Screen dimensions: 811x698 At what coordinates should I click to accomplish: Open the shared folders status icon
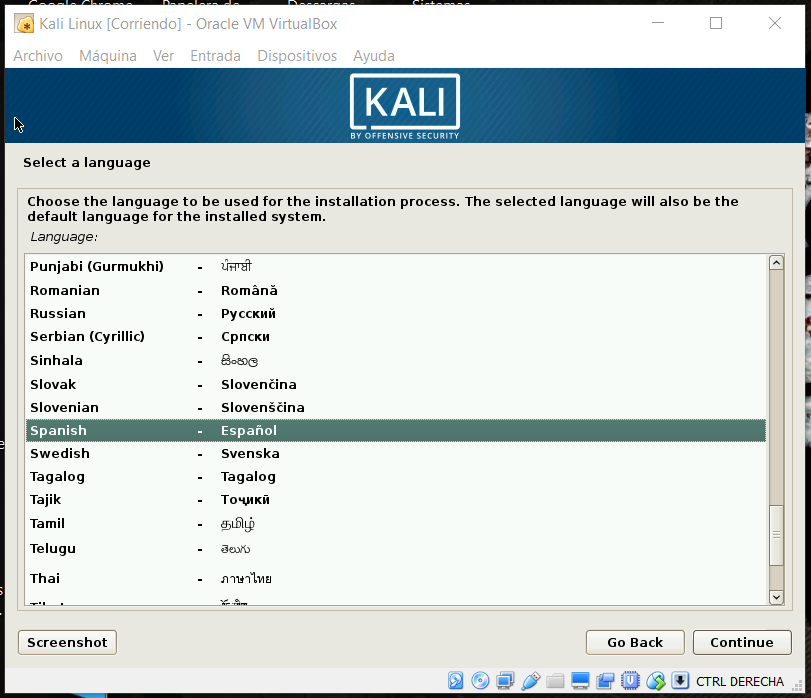click(556, 681)
